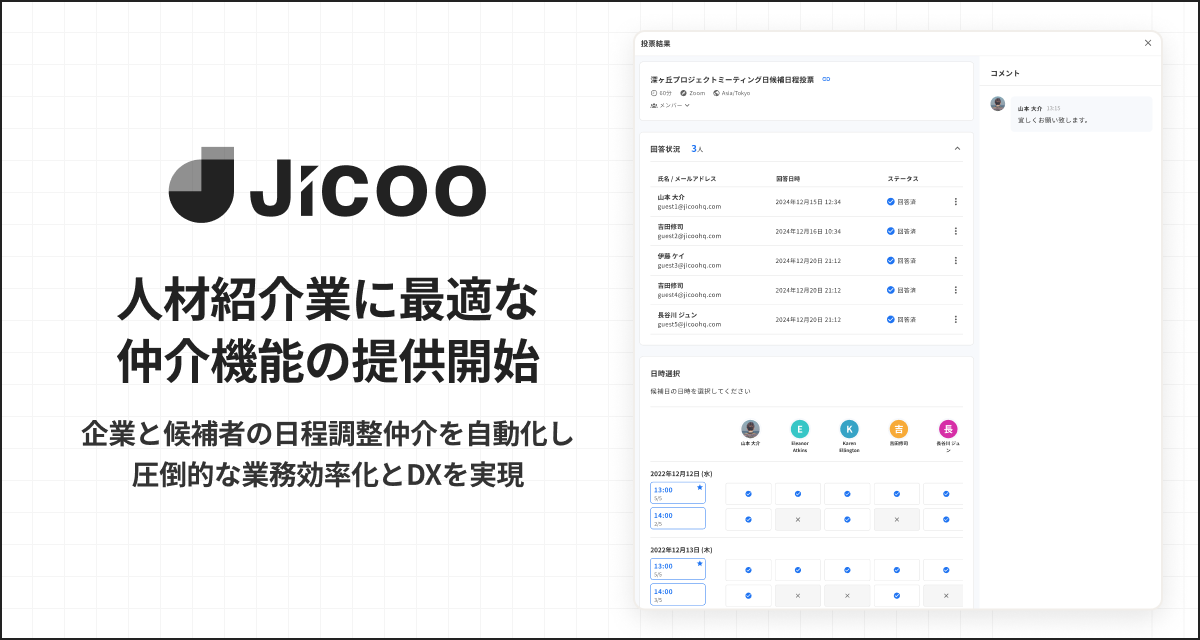
Task: Open more options for guest5@jicoohq.com row
Action: (955, 319)
